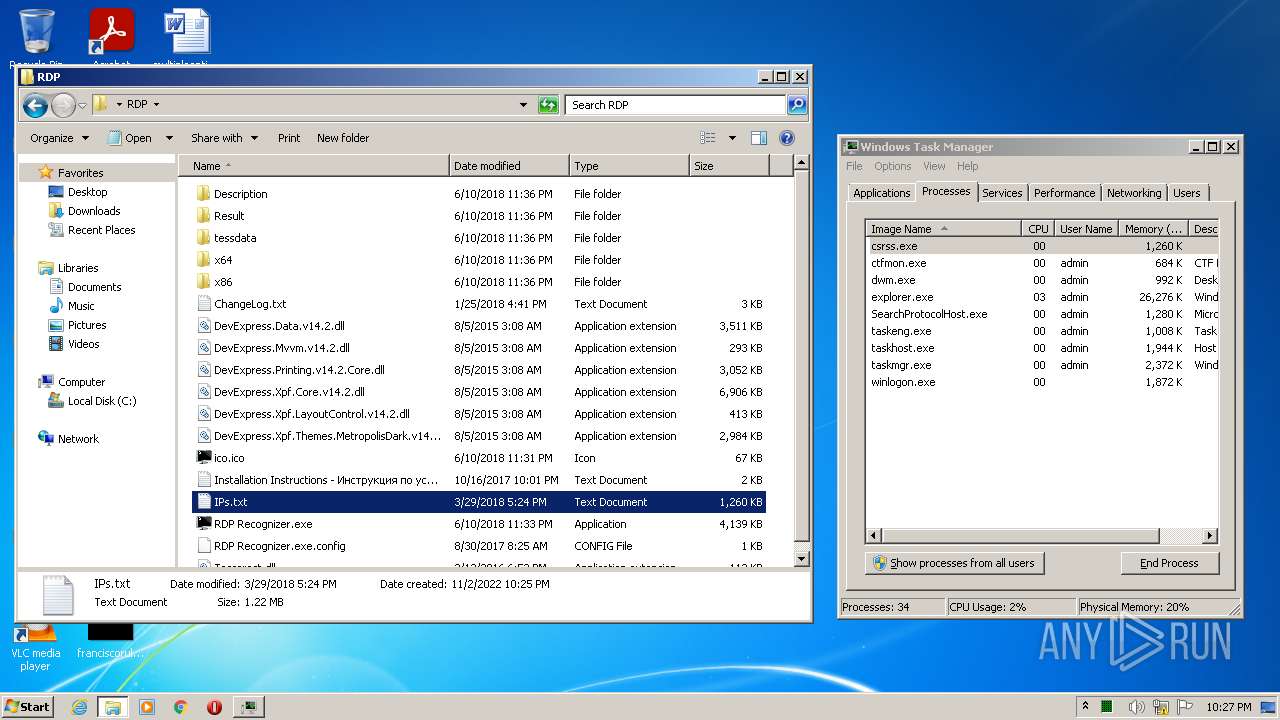This screenshot has width=1280, height=720.
Task: Click the search magnifier icon
Action: (796, 104)
